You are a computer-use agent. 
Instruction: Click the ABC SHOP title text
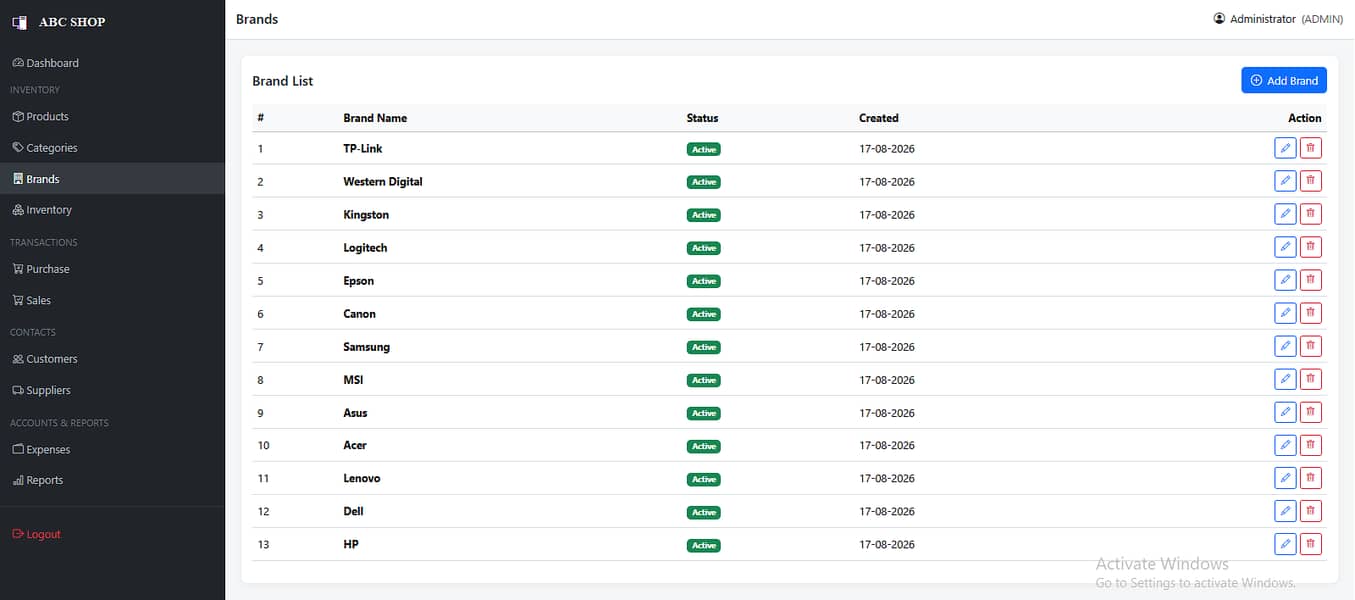tap(72, 22)
